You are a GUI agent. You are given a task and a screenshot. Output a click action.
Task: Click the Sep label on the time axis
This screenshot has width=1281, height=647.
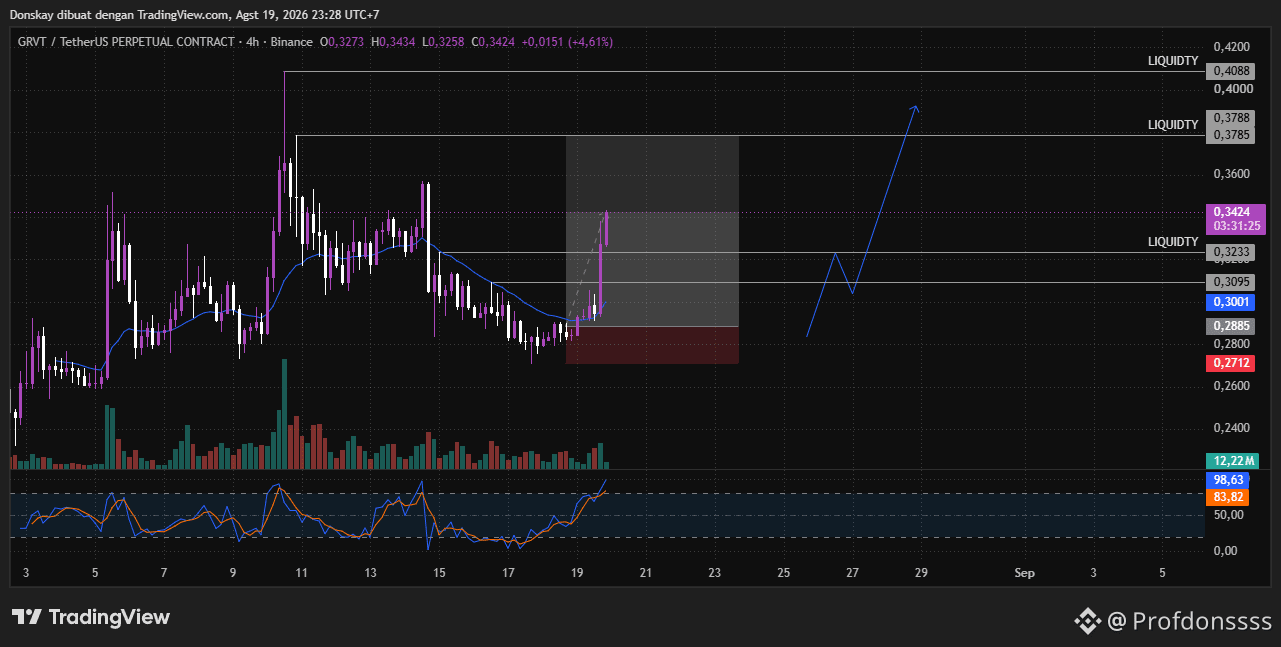pos(1024,573)
